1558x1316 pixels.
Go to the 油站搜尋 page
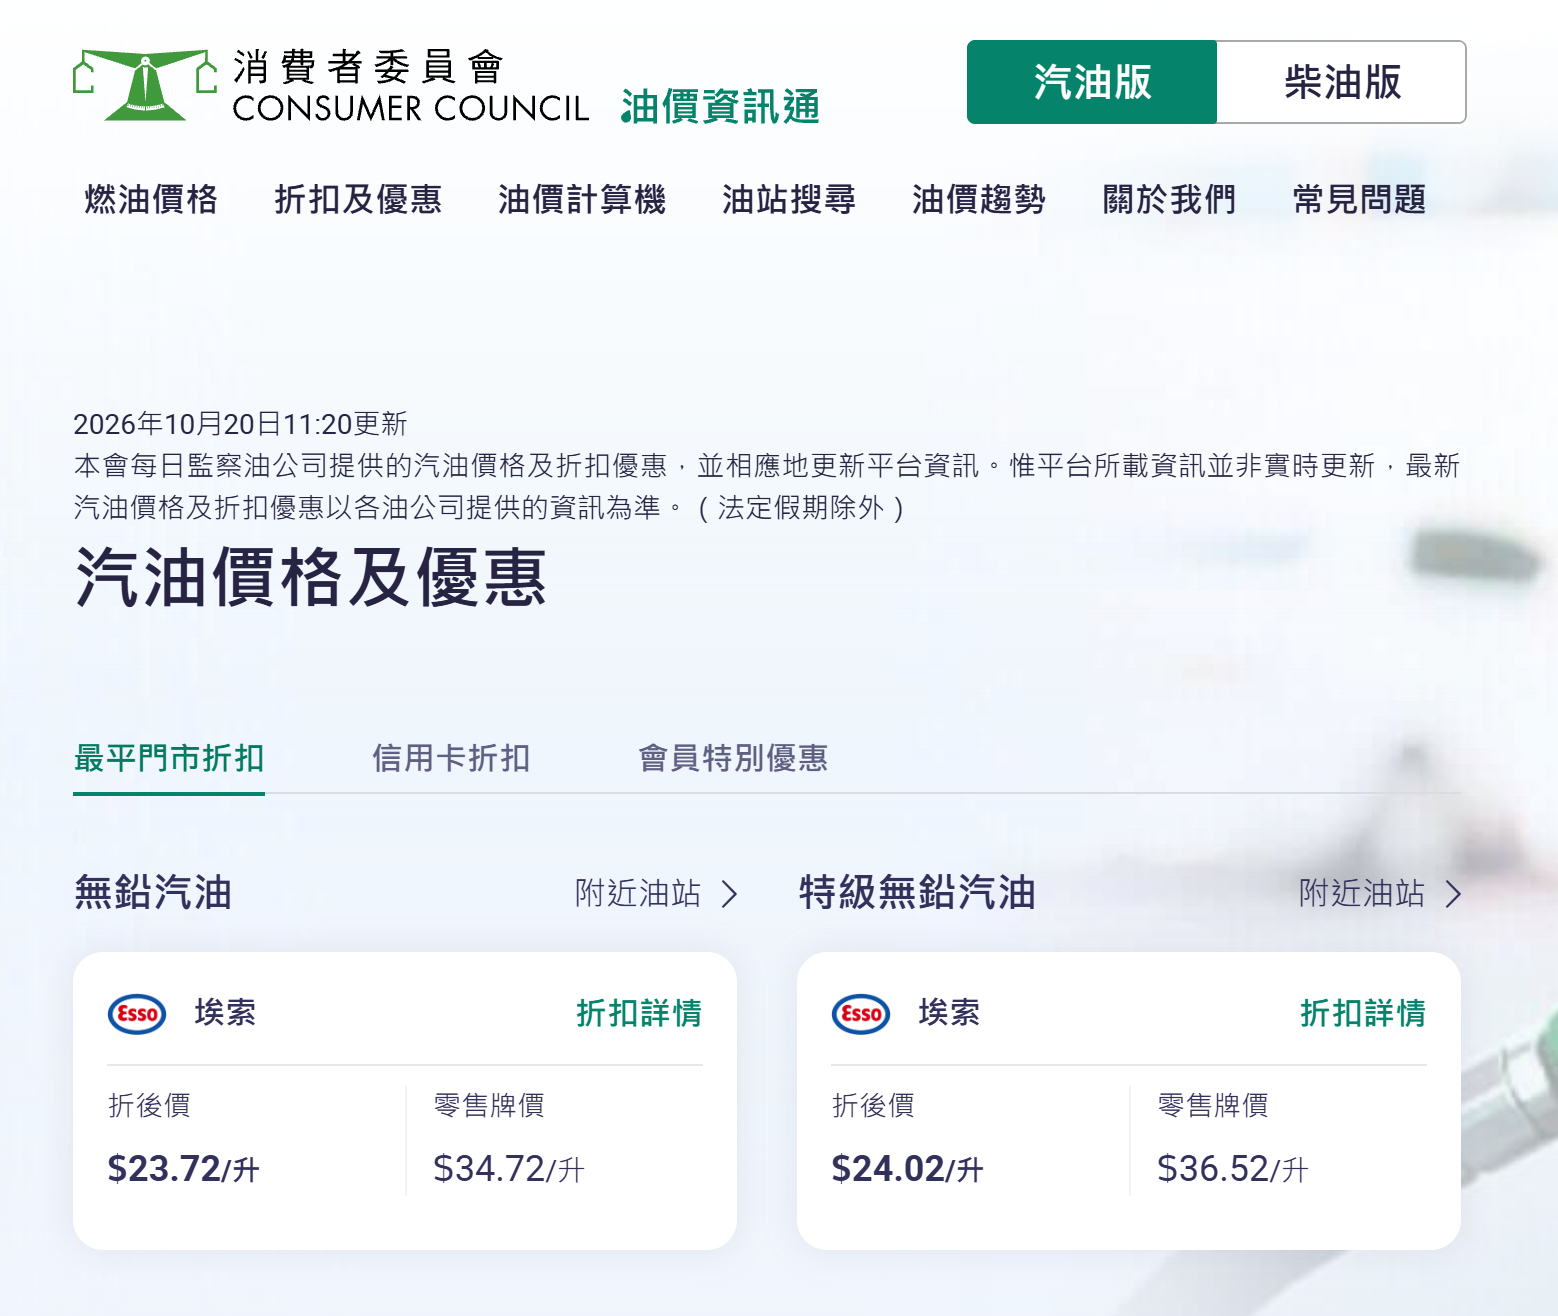pyautogui.click(x=789, y=199)
